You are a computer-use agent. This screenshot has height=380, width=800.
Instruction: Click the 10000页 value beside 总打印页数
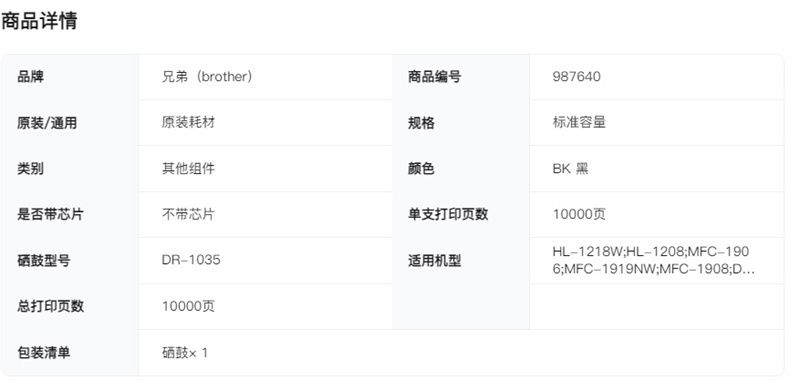(188, 306)
